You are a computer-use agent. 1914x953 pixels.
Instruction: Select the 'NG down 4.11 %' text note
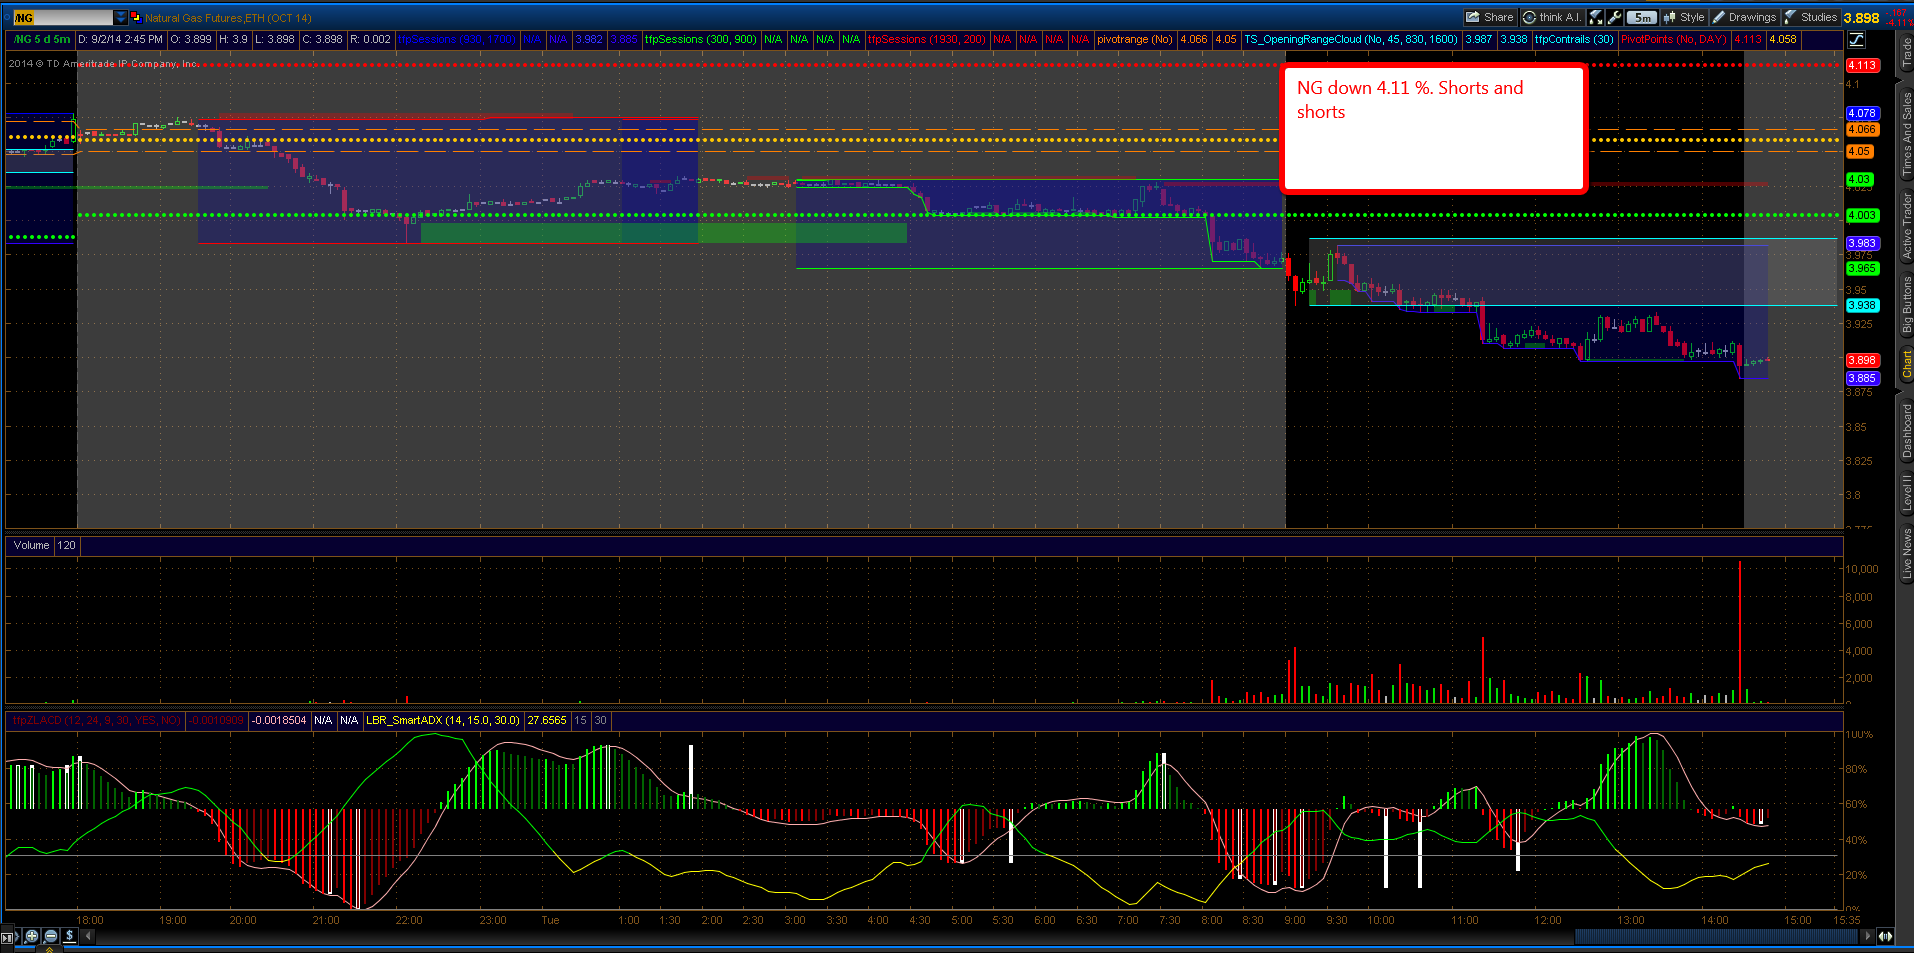(1434, 128)
